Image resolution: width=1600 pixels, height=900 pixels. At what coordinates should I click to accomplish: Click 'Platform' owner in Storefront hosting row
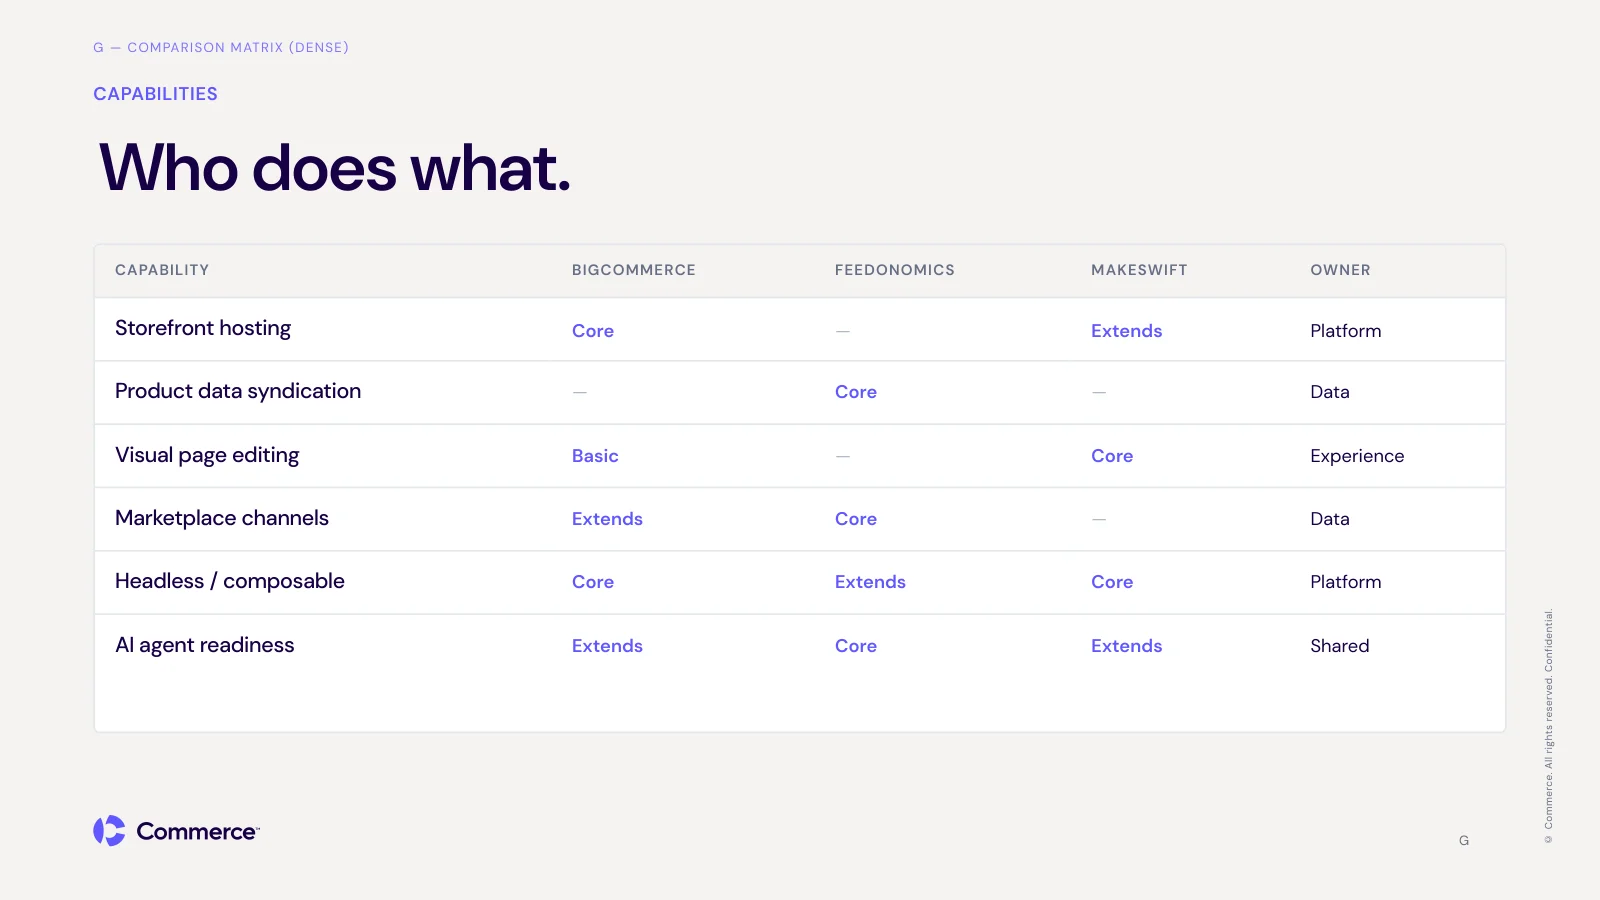[x=1346, y=331]
